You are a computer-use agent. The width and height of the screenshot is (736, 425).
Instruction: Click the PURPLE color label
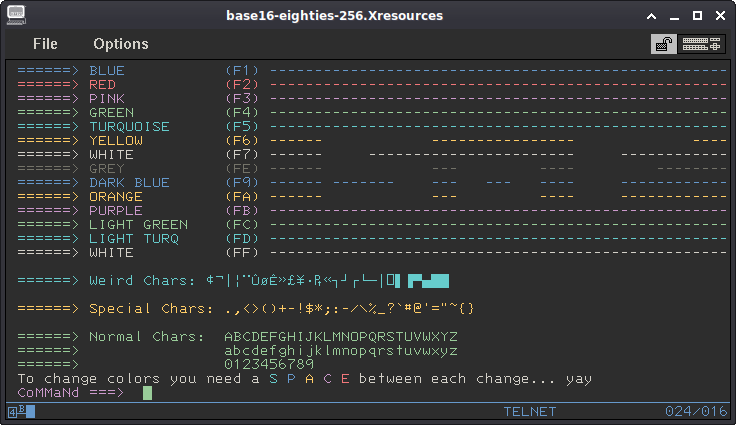116,211
